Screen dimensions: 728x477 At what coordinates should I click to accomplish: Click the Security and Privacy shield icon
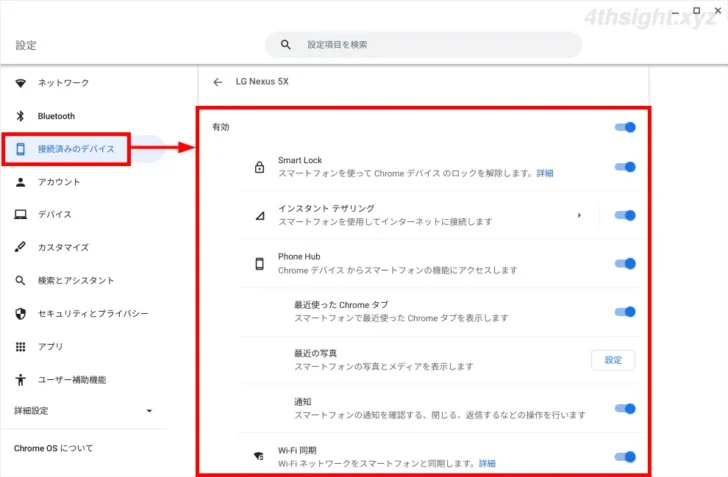(20, 314)
